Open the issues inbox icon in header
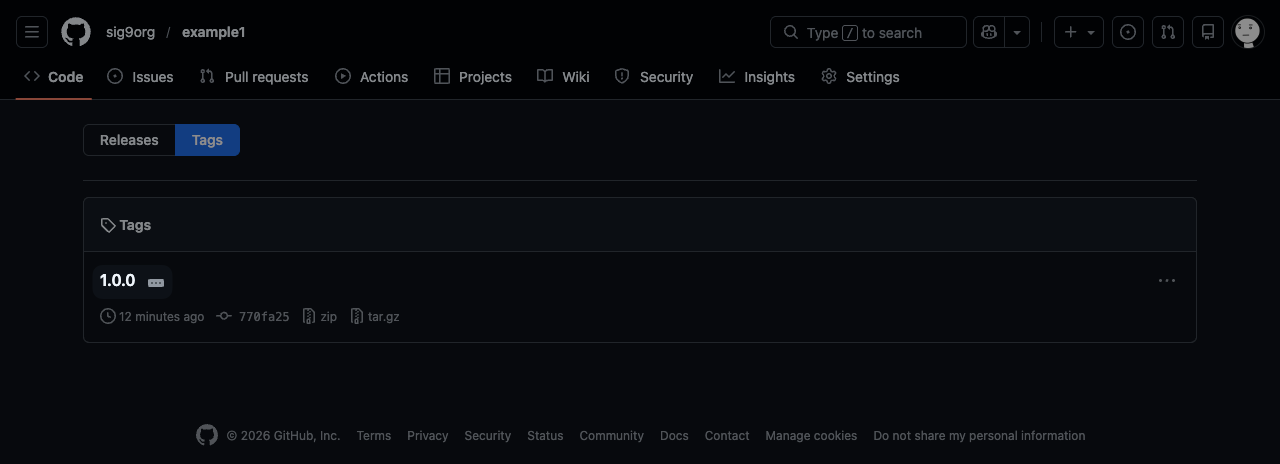The width and height of the screenshot is (1280, 464). click(1128, 32)
